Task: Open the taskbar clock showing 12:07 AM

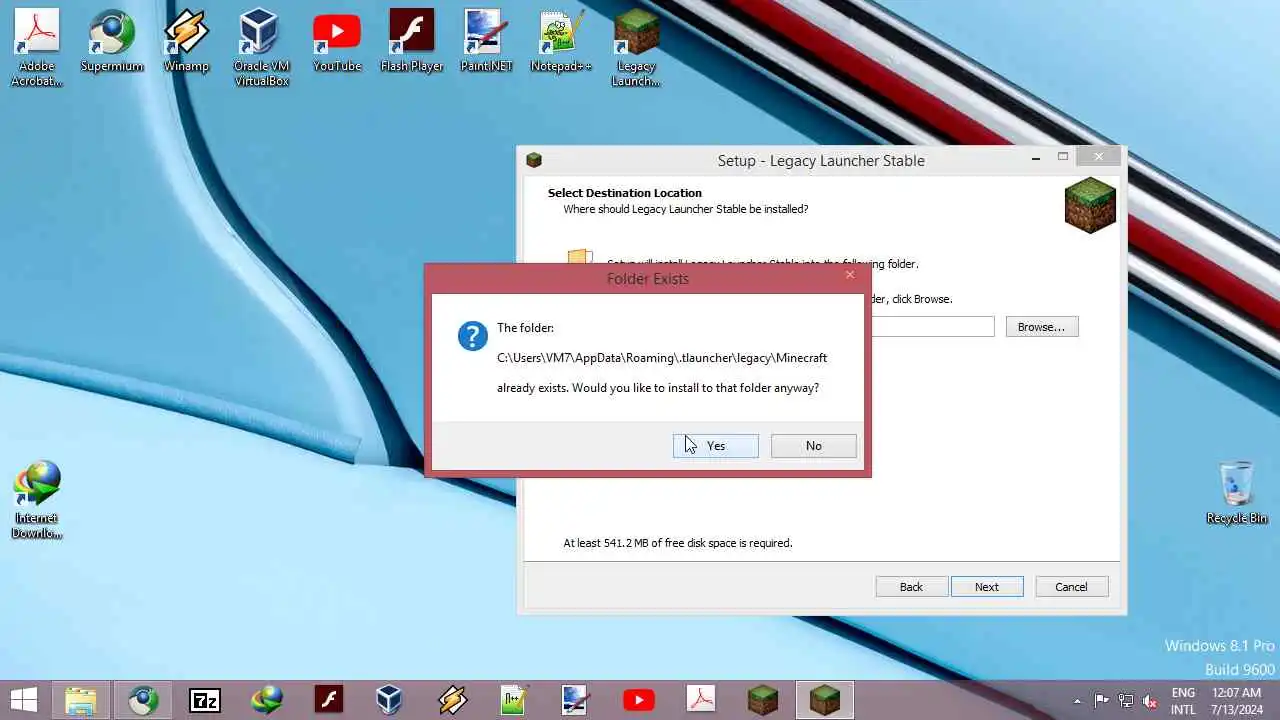Action: tap(1235, 701)
